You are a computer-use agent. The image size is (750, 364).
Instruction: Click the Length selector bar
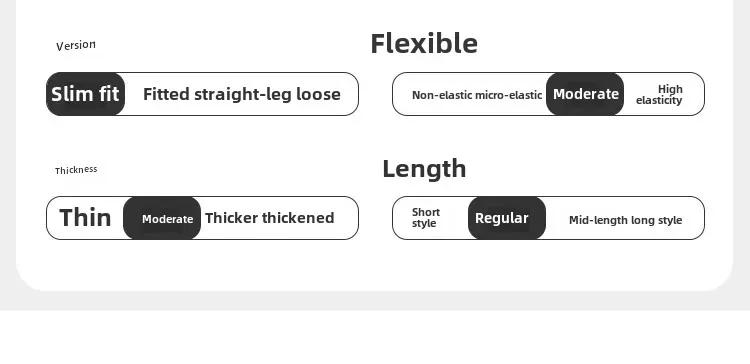548,218
